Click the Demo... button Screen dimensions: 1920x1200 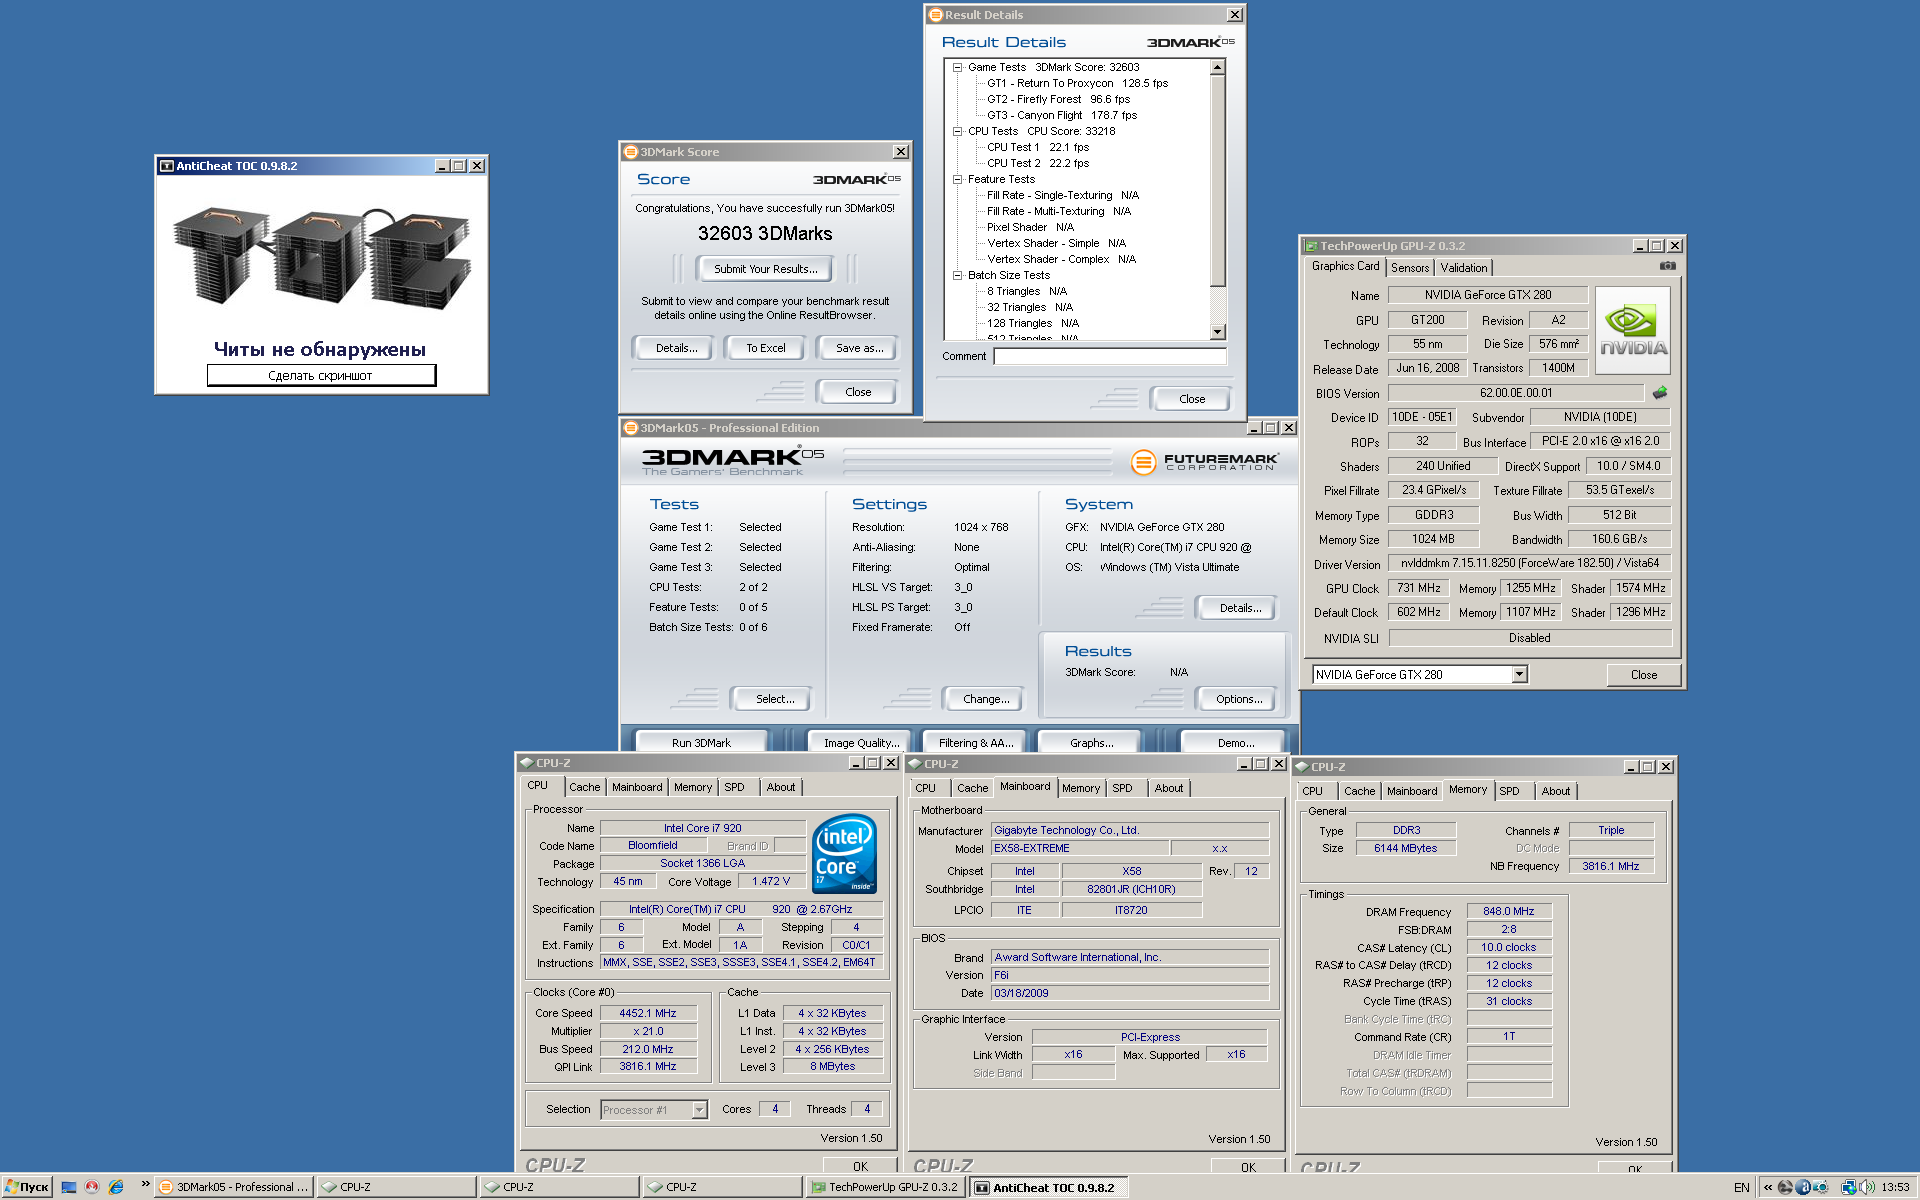(x=1236, y=743)
